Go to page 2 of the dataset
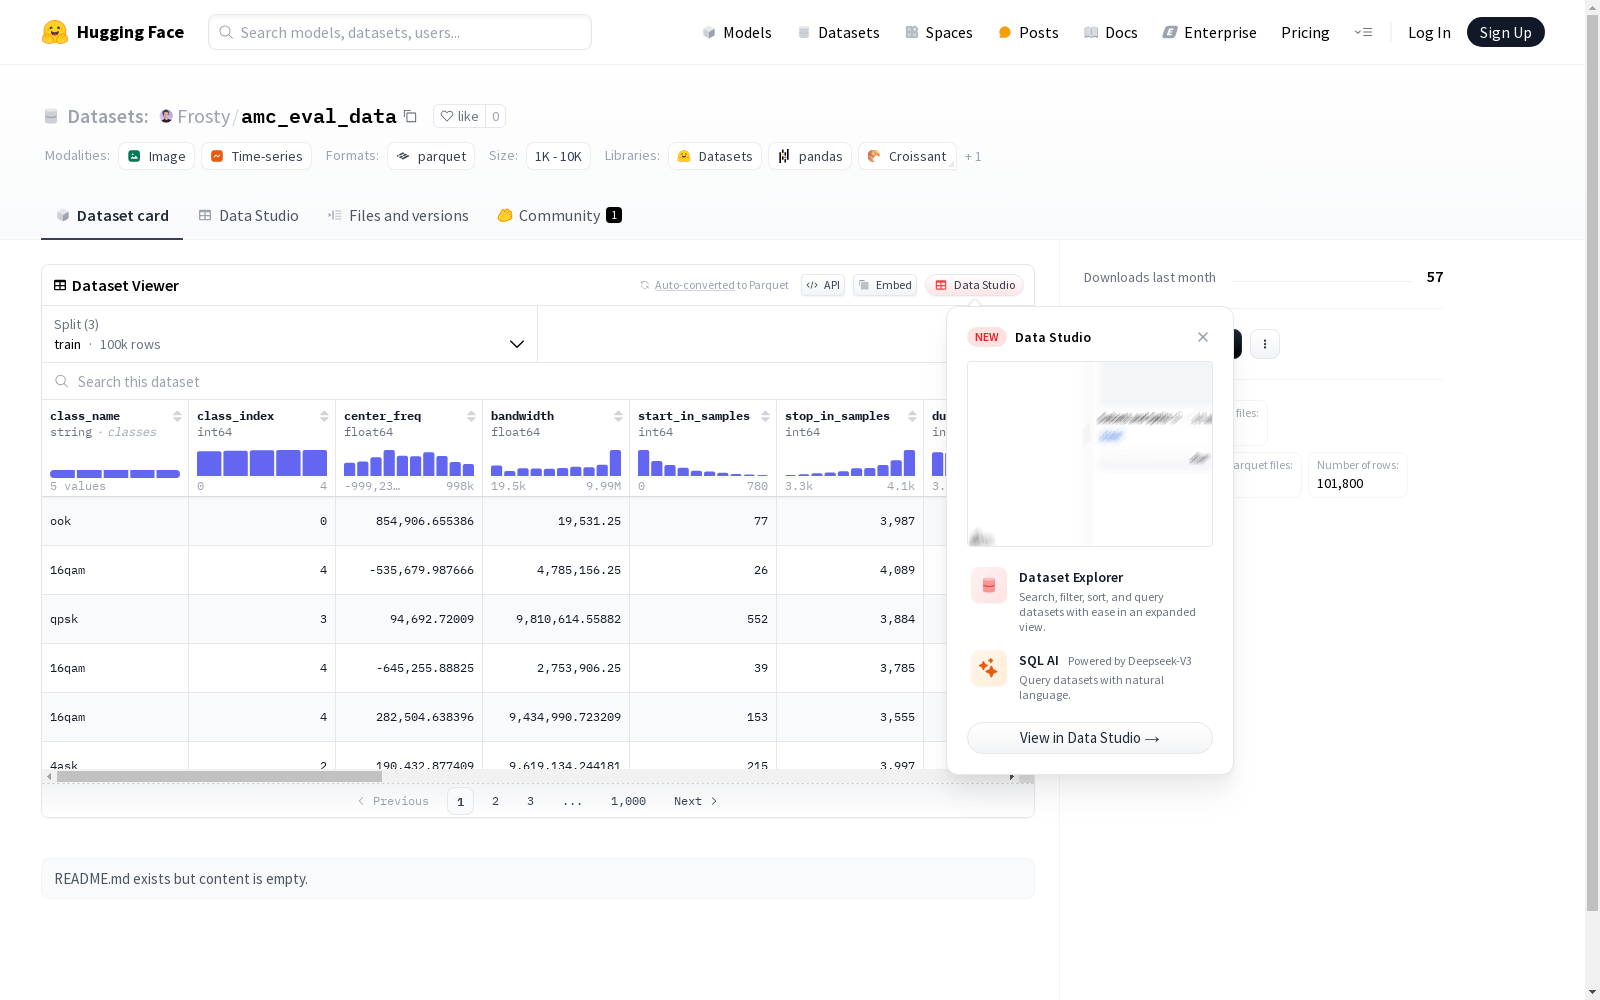Image resolution: width=1600 pixels, height=1000 pixels. (495, 801)
